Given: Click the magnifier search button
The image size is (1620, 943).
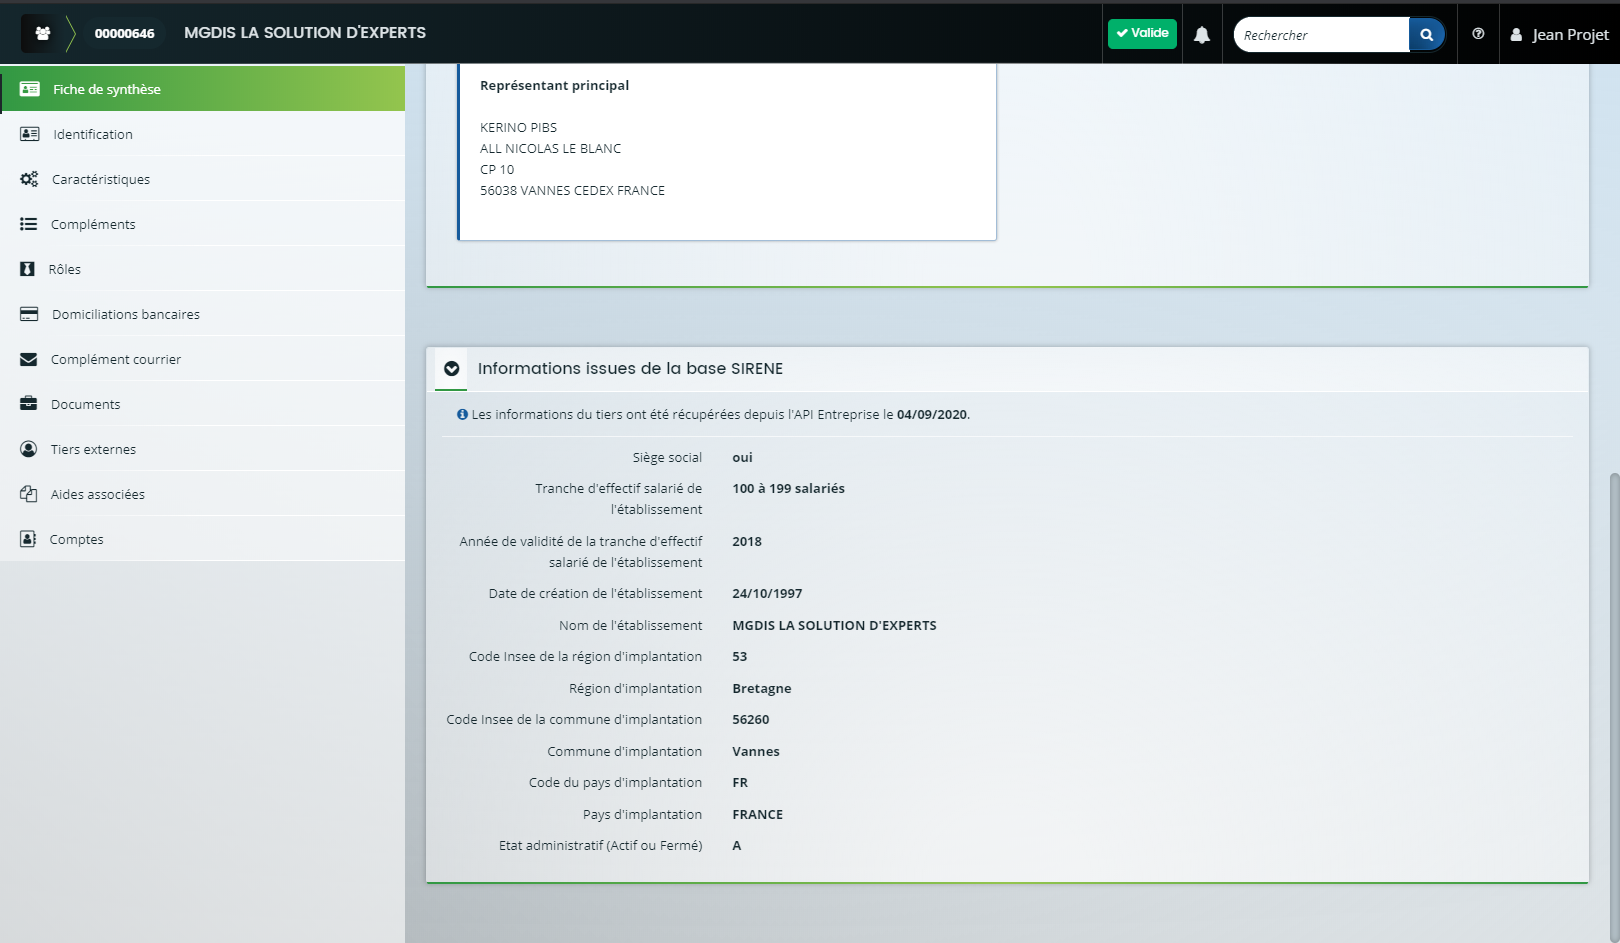Looking at the screenshot, I should (x=1427, y=35).
